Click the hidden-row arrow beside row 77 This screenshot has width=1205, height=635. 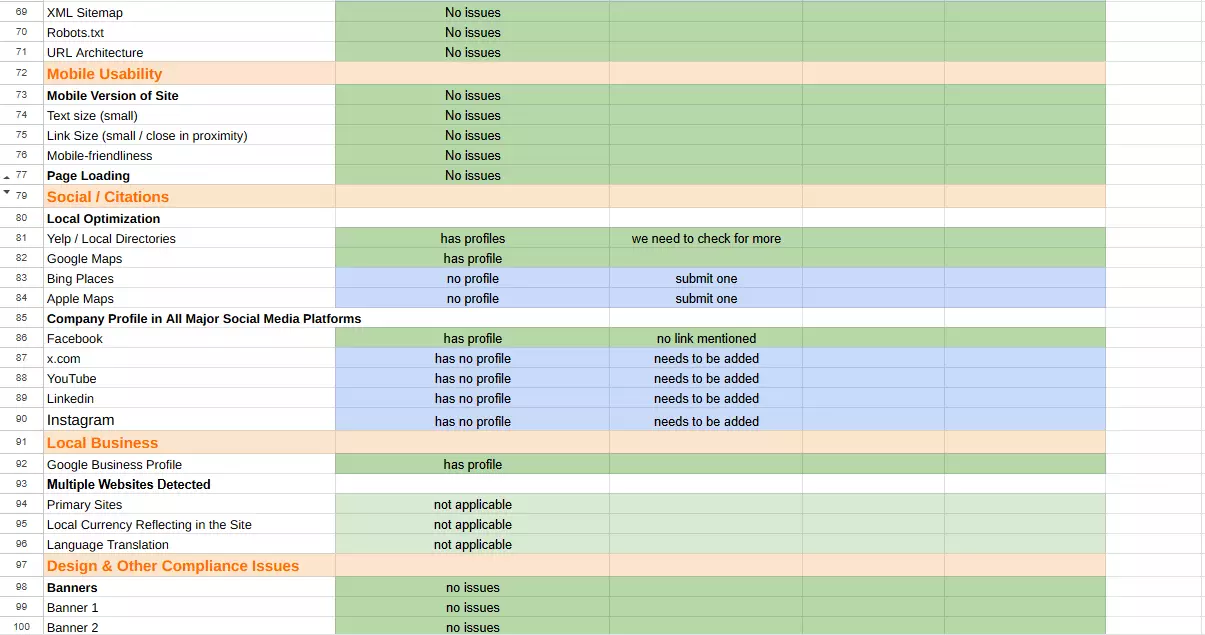click(7, 177)
